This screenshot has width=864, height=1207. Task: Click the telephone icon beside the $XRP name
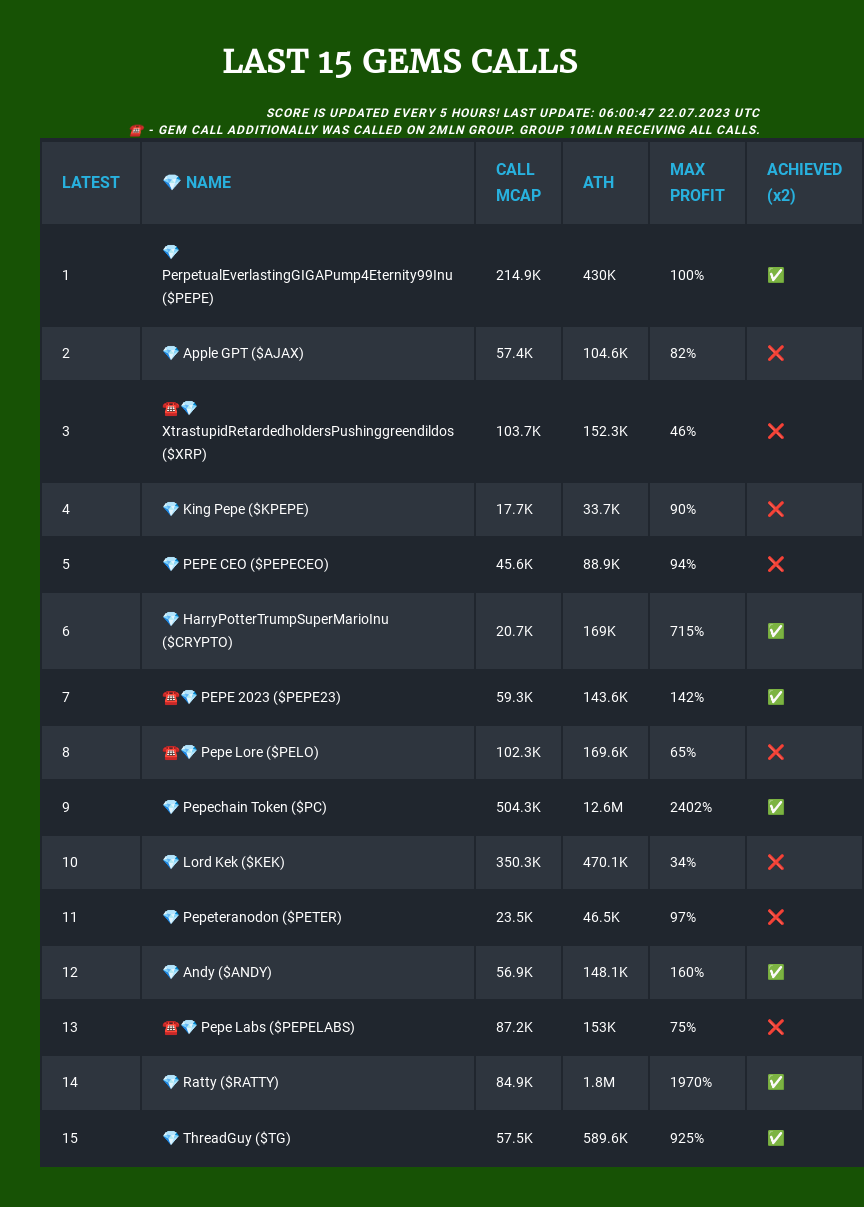click(x=170, y=408)
